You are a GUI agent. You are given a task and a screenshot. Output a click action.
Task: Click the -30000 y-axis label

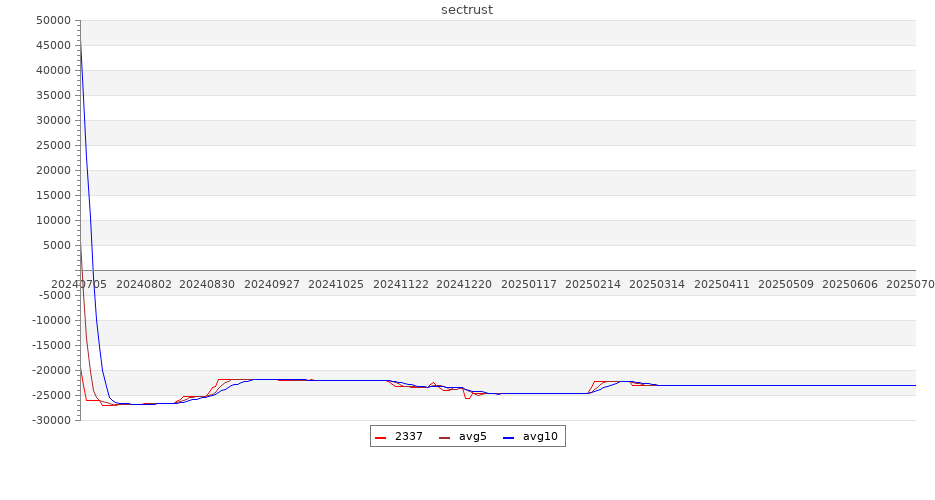[49, 421]
